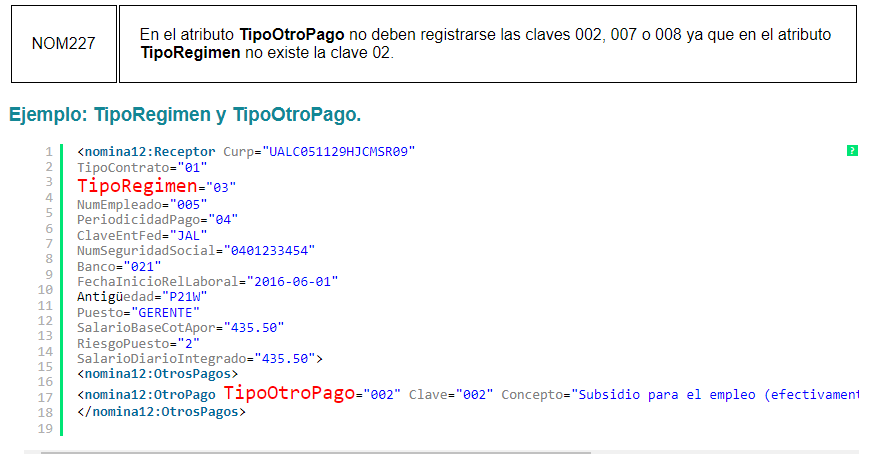Click the NOM227 table cell
This screenshot has width=870, height=454.
[64, 44]
